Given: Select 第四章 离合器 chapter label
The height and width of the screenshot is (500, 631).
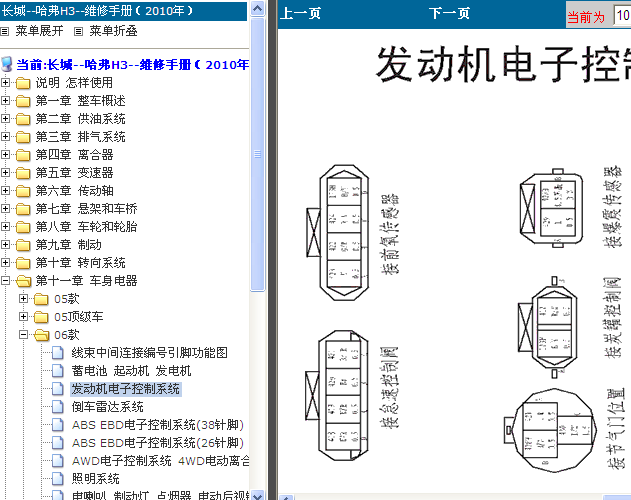Looking at the screenshot, I should pos(74,155).
